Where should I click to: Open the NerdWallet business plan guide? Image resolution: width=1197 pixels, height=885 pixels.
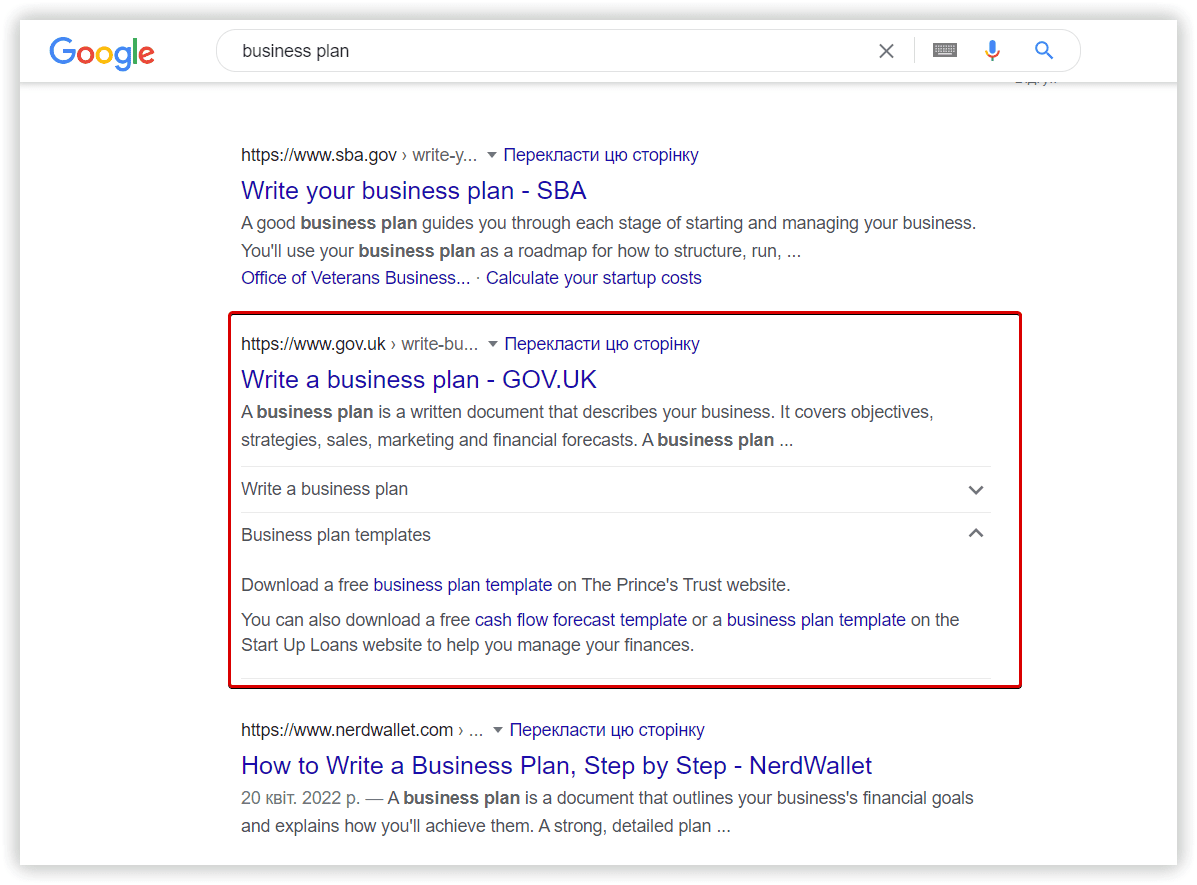coord(556,765)
